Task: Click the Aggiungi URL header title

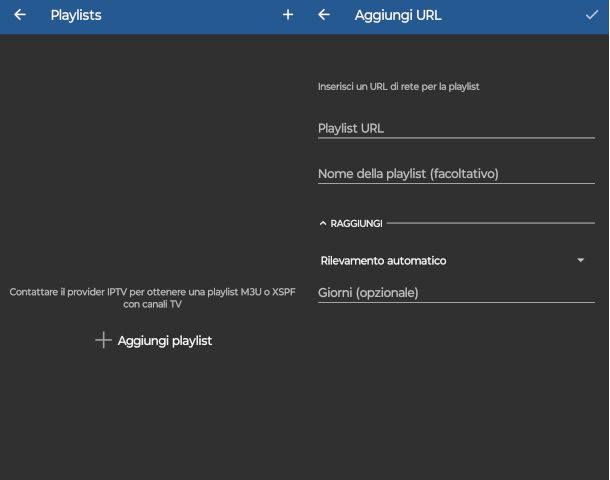Action: (x=398, y=15)
